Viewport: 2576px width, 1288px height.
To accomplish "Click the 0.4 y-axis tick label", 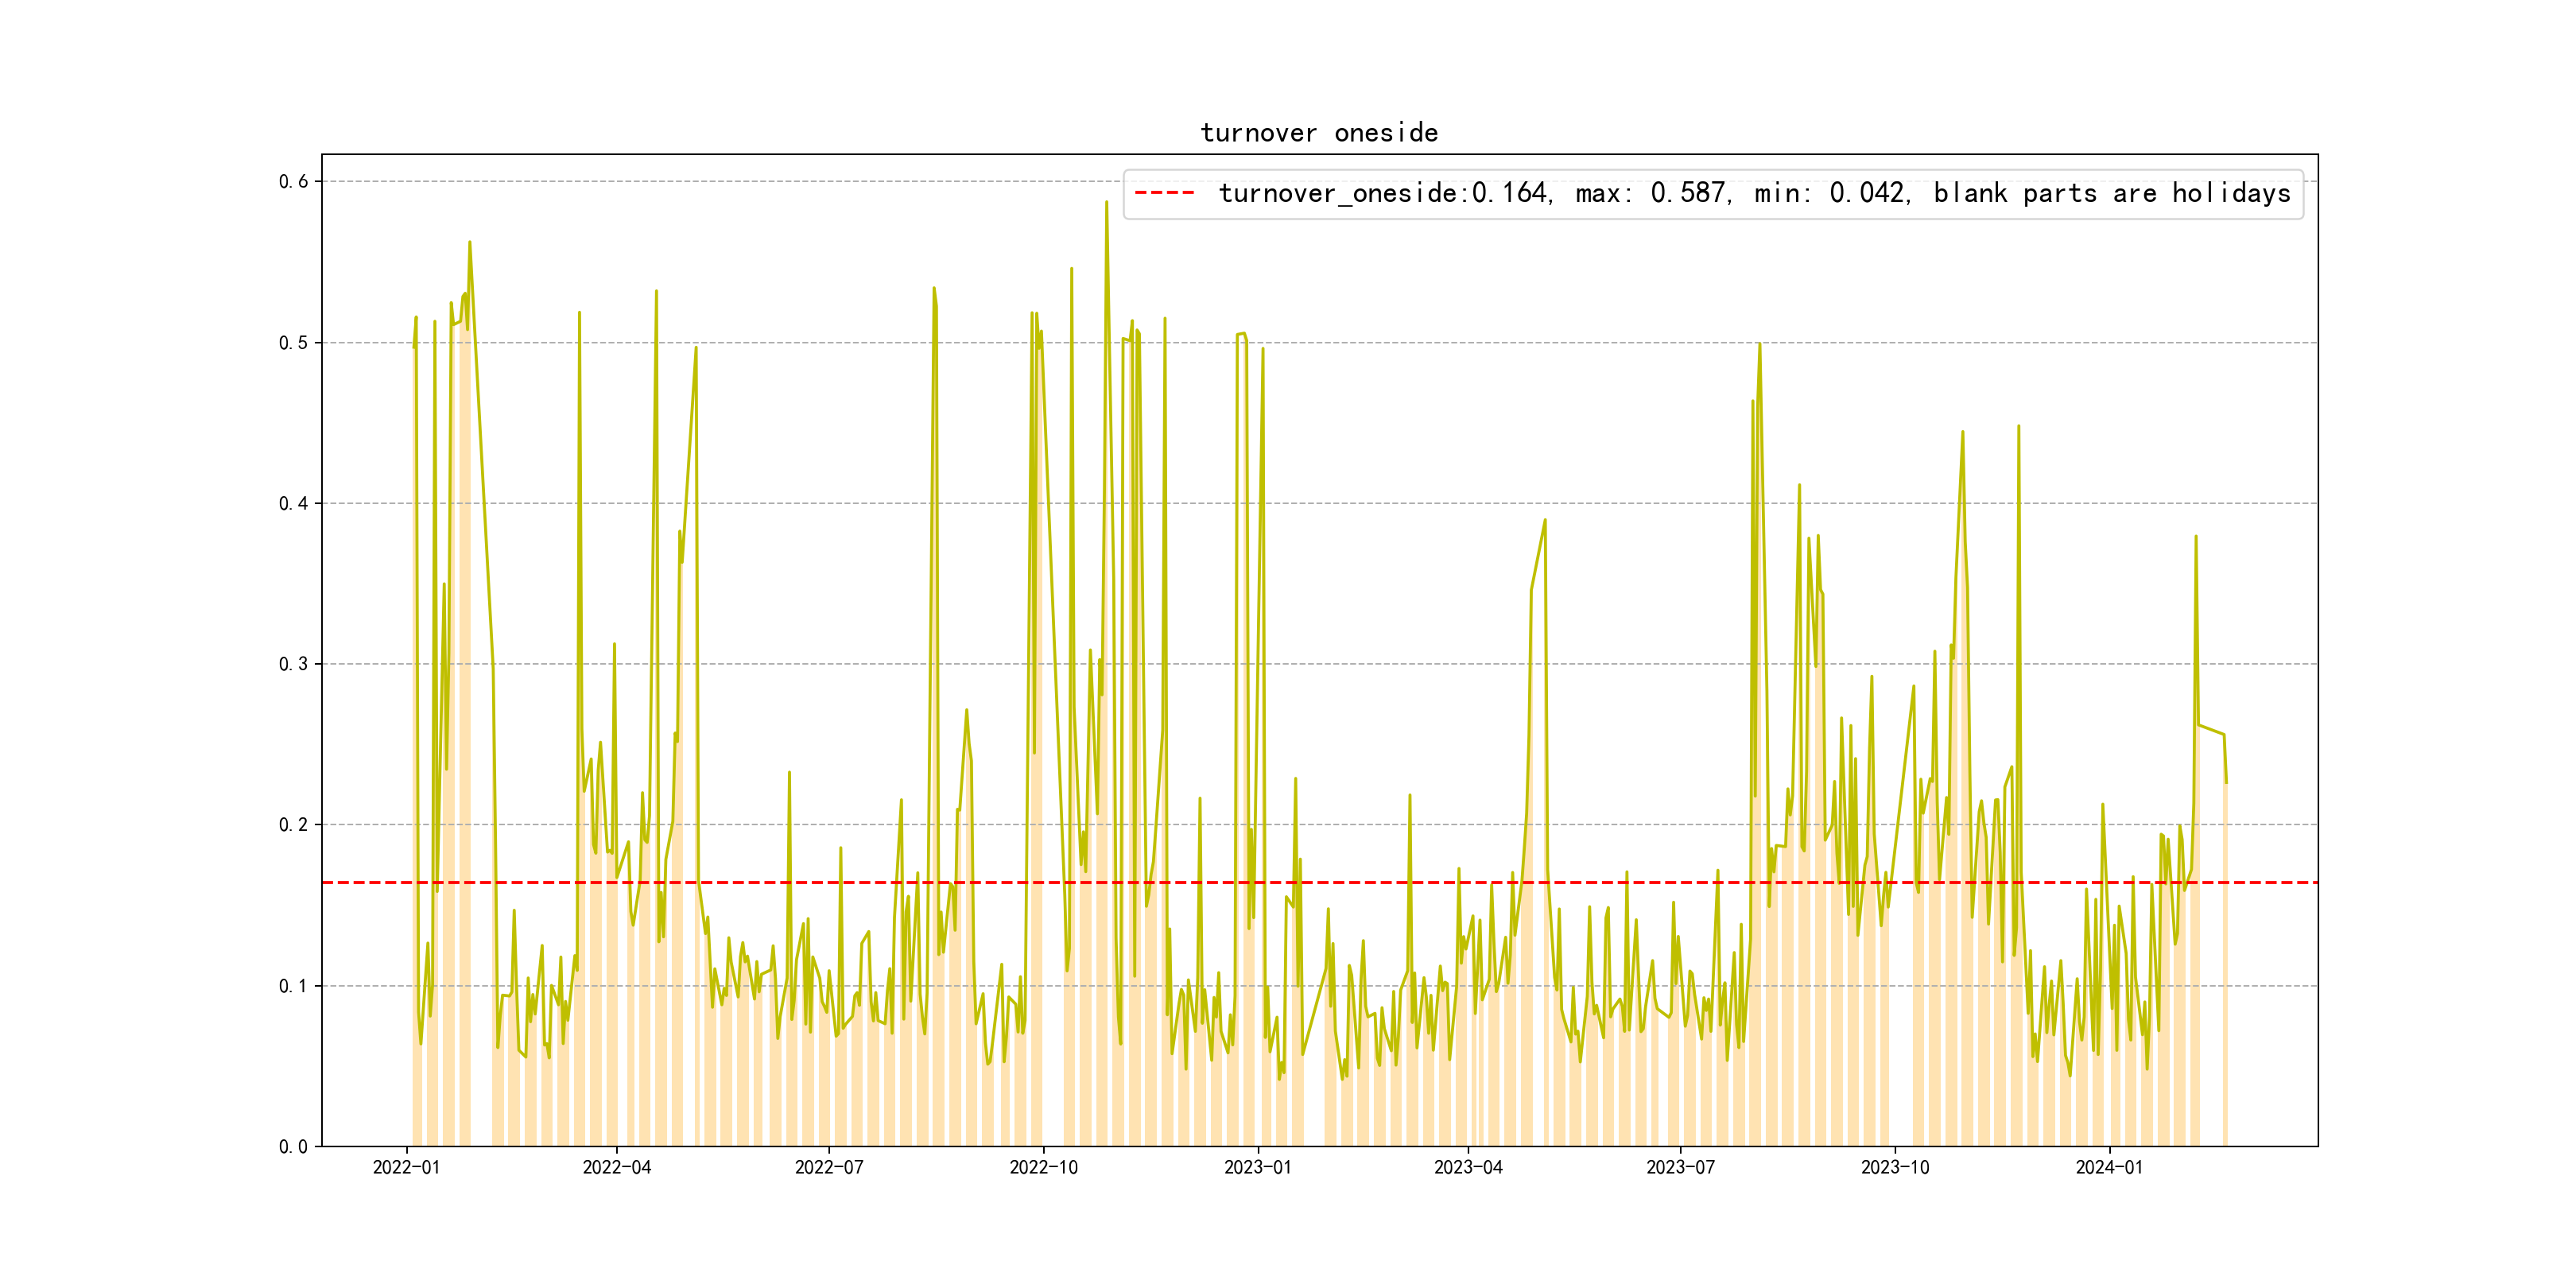I will coord(293,503).
